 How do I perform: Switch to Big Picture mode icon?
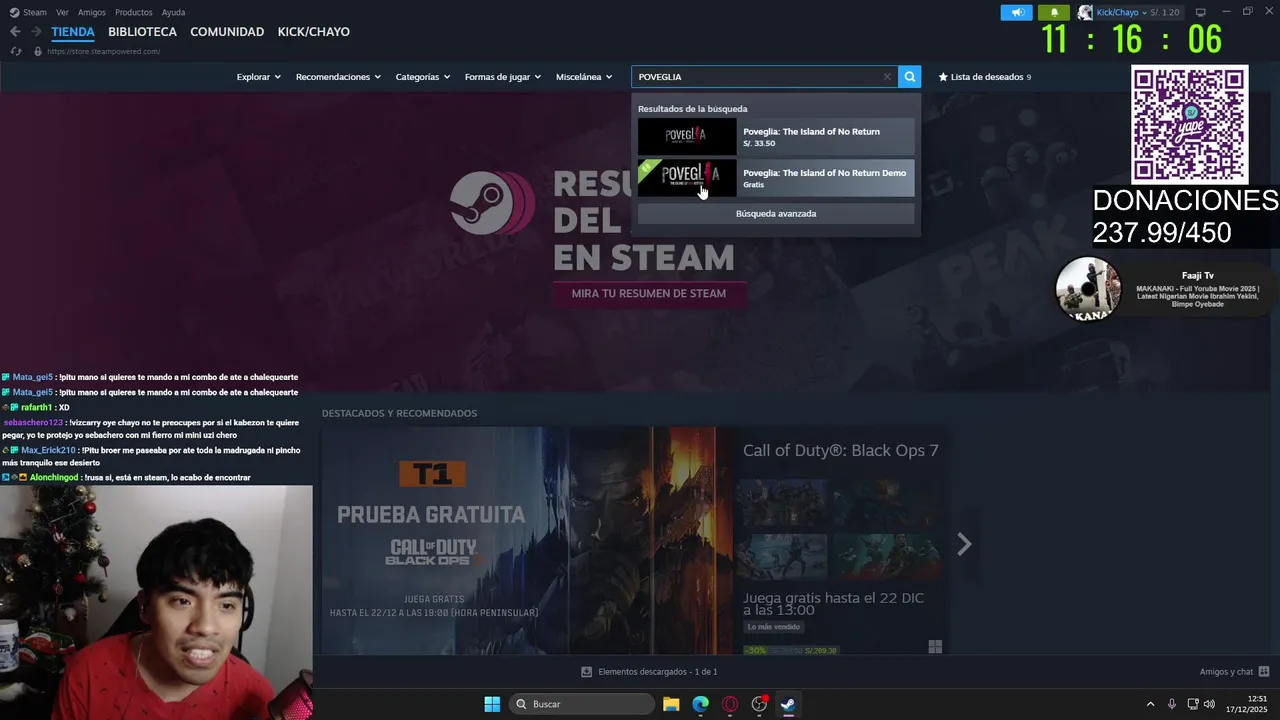pos(1201,12)
